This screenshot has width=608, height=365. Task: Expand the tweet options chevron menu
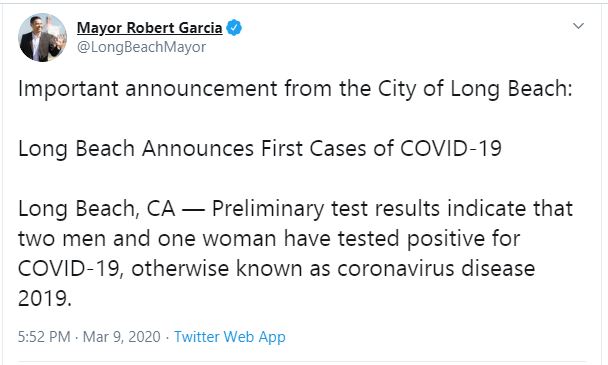579,26
